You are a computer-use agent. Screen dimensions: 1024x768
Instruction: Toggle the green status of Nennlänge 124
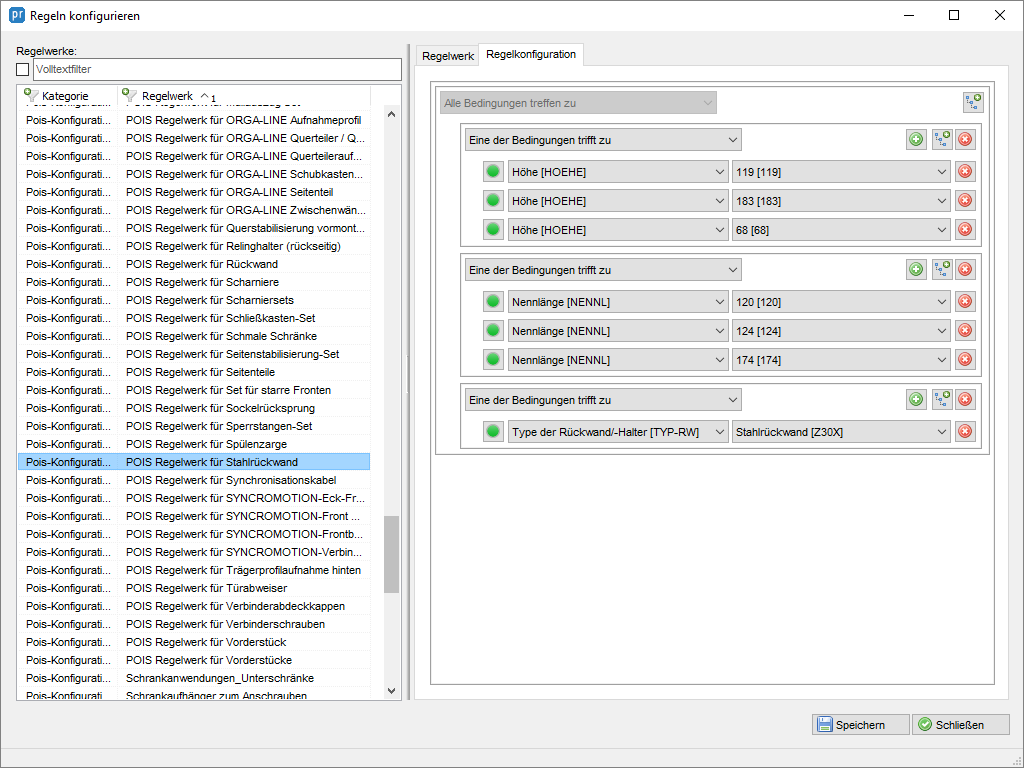point(493,330)
